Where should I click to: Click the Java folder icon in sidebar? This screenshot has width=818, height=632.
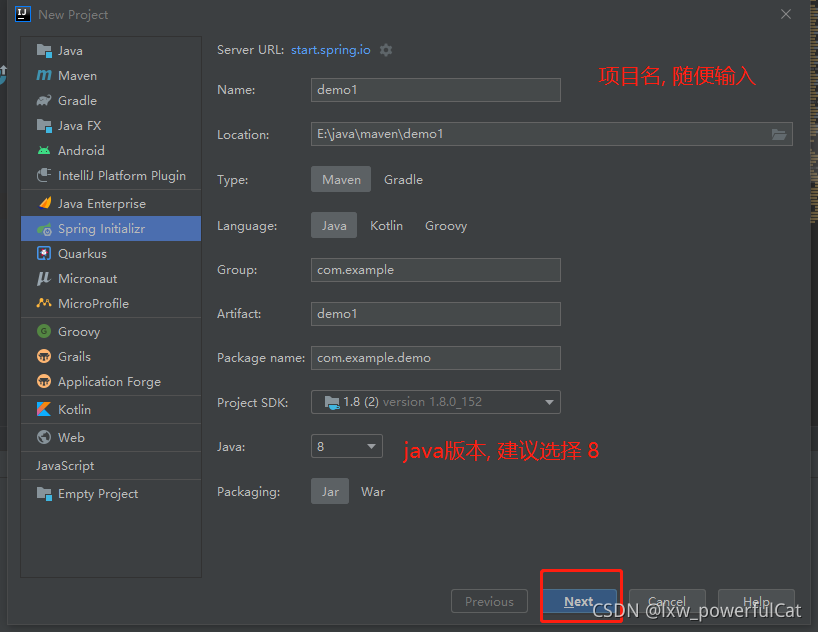click(44, 51)
